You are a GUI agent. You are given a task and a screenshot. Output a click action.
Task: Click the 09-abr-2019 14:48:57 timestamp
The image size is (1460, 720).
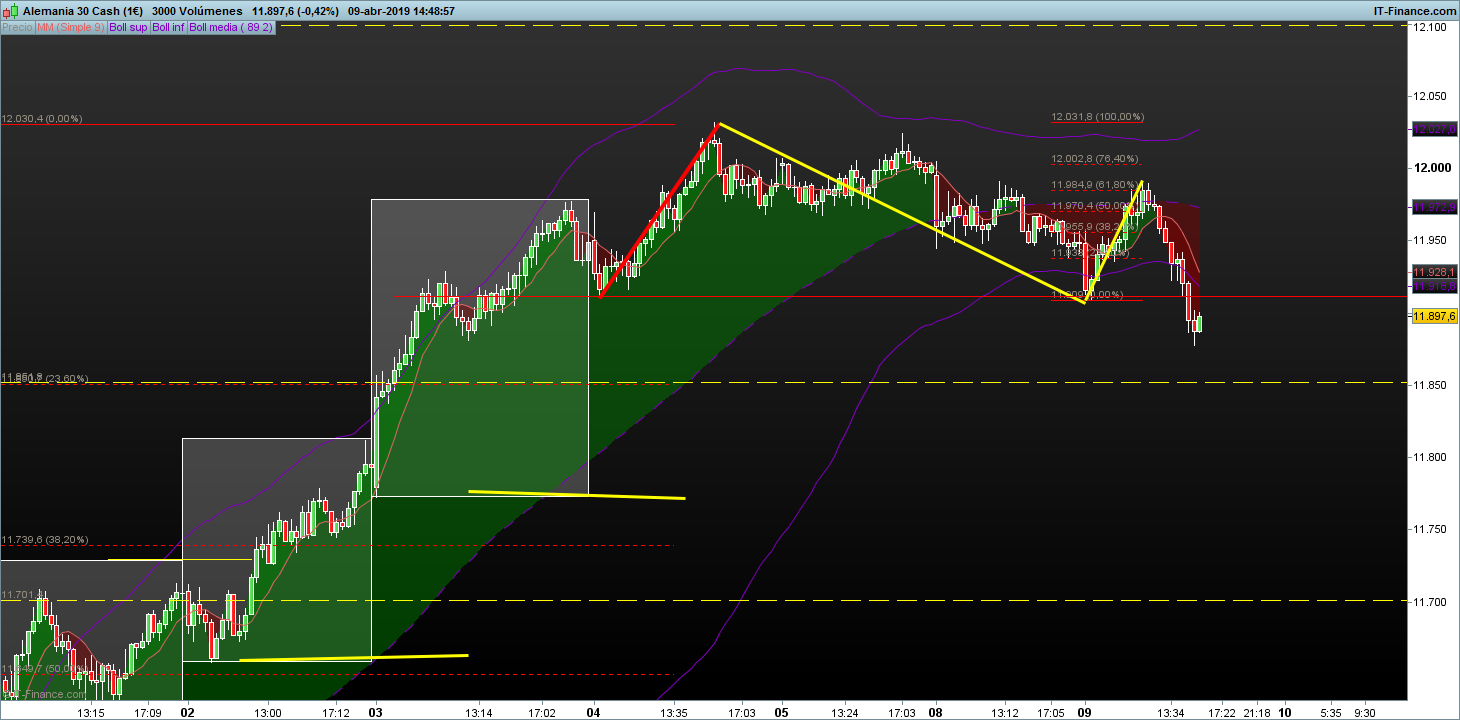(x=402, y=11)
